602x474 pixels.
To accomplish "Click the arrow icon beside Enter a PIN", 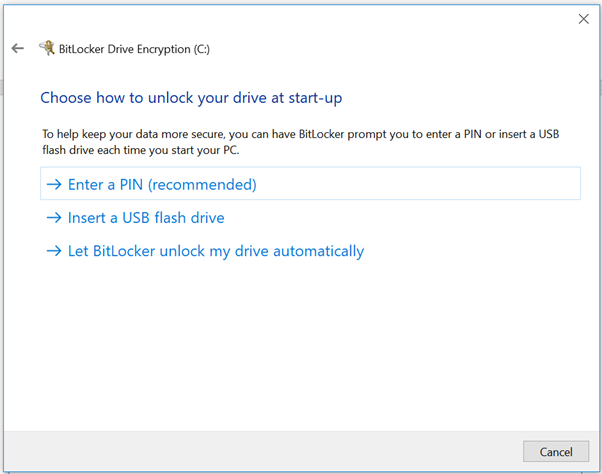I will coord(54,185).
